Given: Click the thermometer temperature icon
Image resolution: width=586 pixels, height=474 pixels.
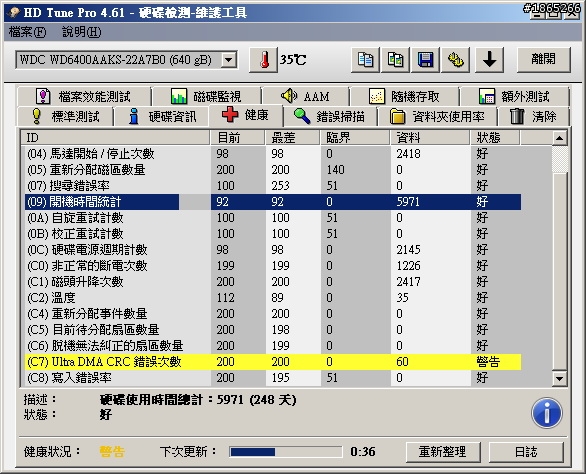Looking at the screenshot, I should 263,60.
